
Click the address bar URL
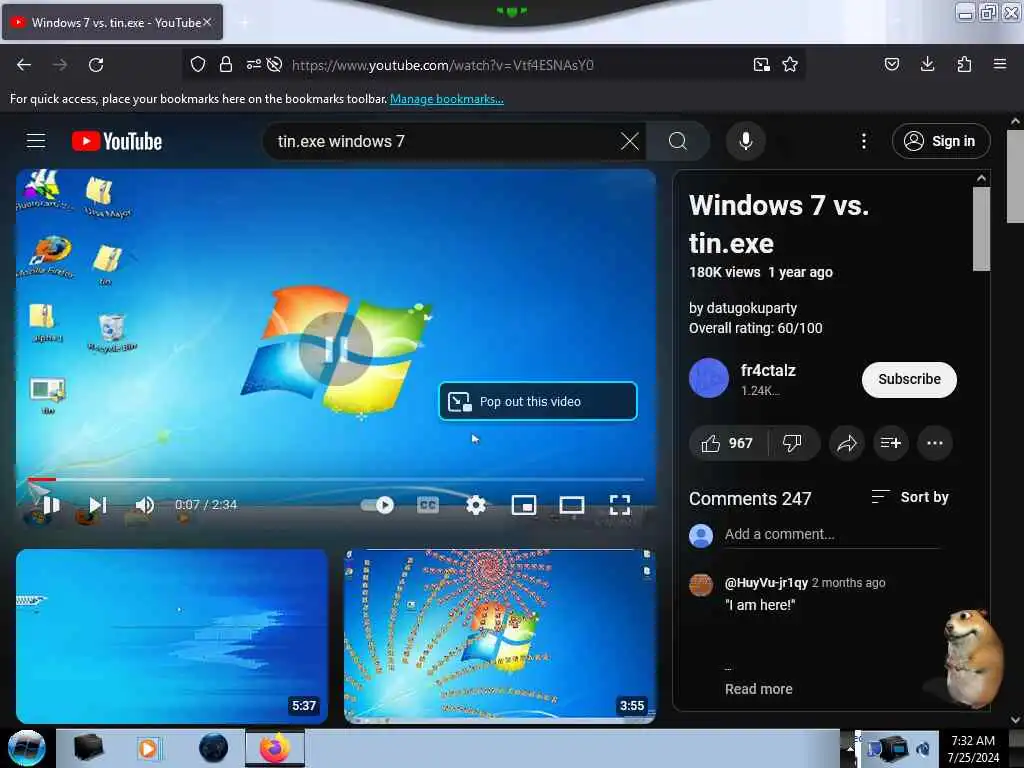pyautogui.click(x=443, y=65)
